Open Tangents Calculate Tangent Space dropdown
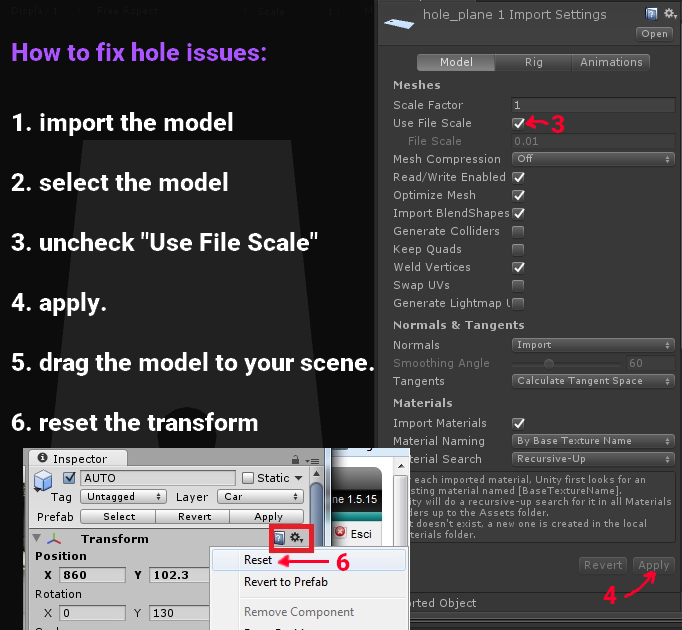 pyautogui.click(x=593, y=381)
